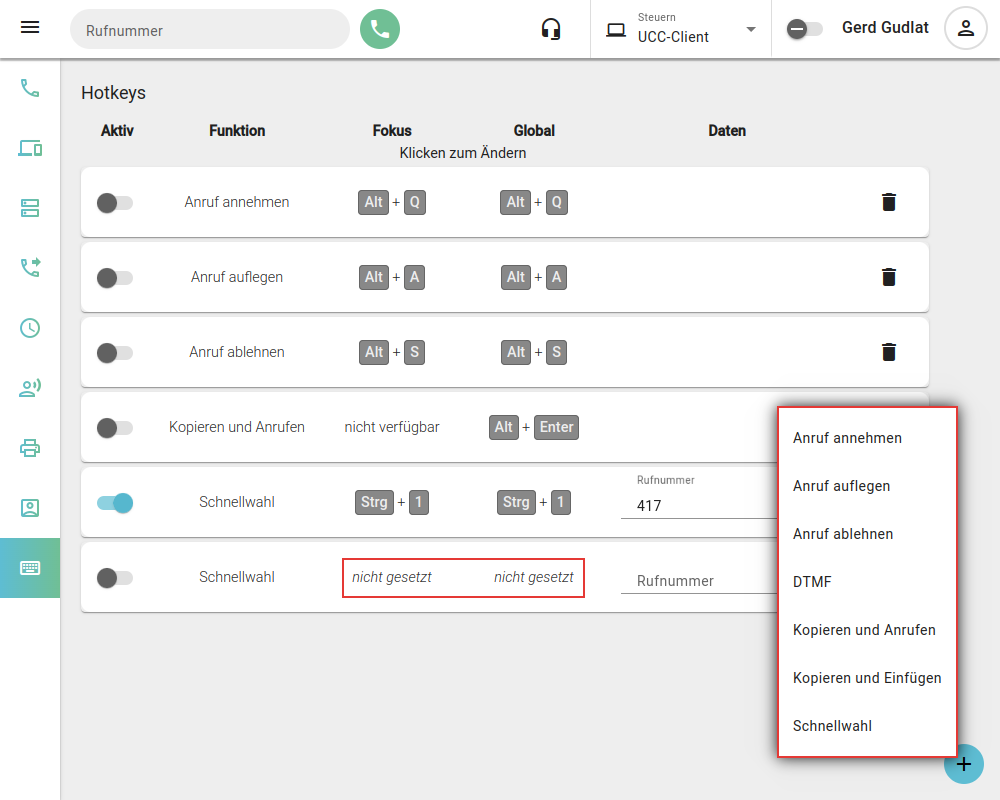Enable the Anruf annehmen hotkey toggle
The width and height of the screenshot is (1000, 800).
pyautogui.click(x=114, y=203)
